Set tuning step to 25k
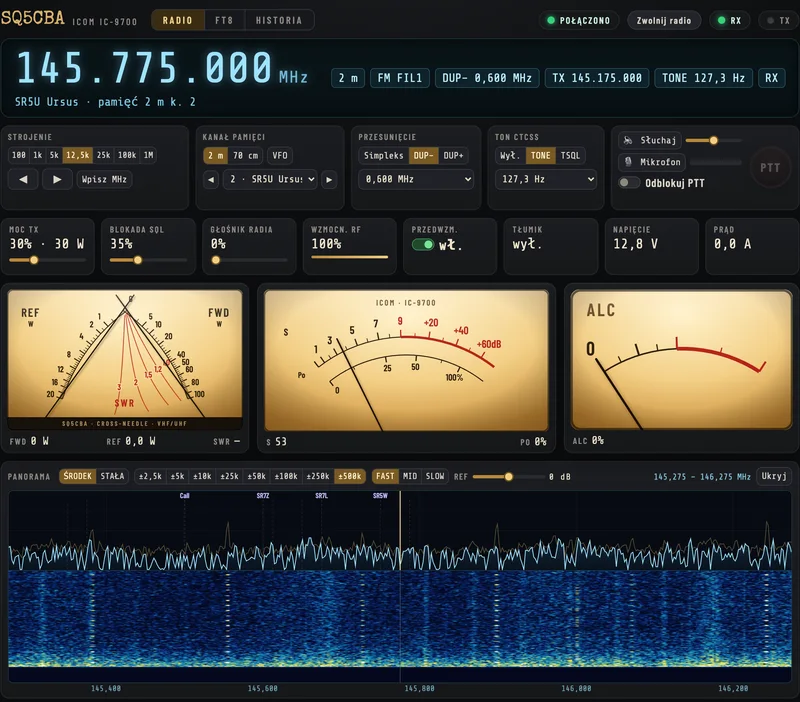800x702 pixels. coord(104,155)
